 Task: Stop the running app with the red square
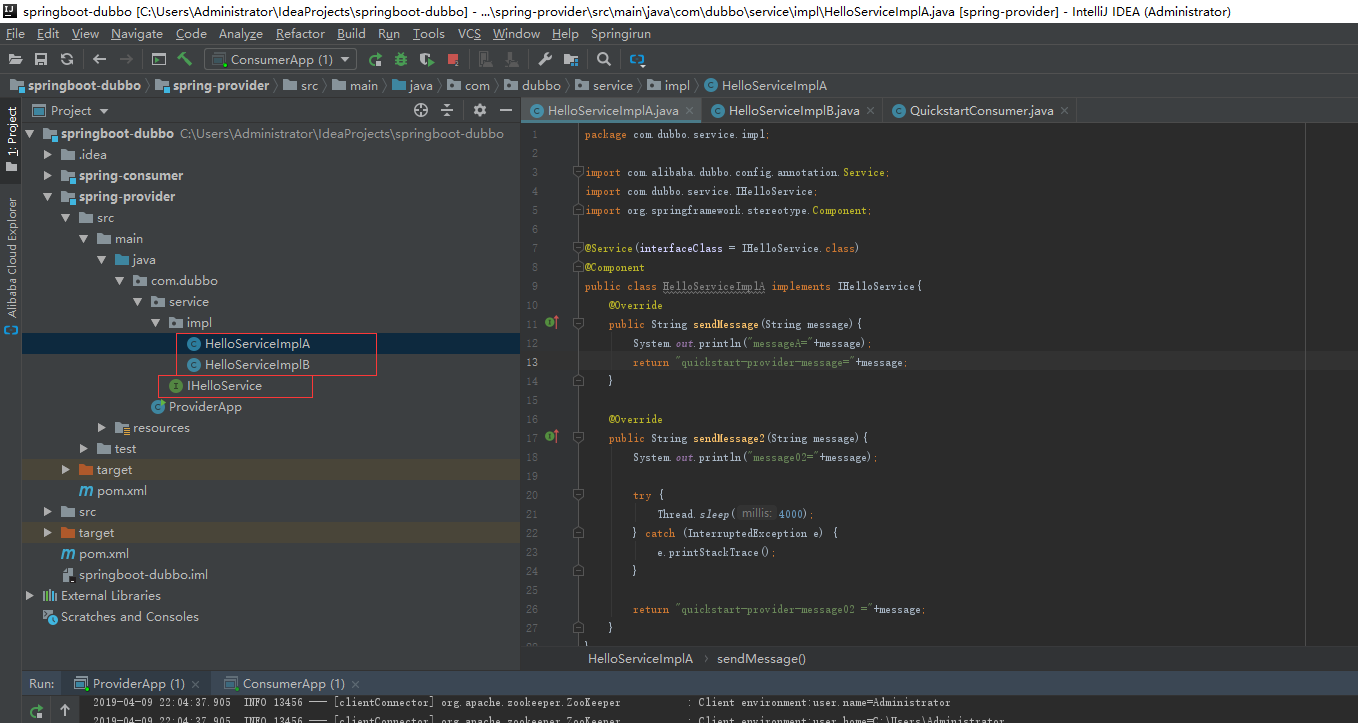[x=453, y=60]
